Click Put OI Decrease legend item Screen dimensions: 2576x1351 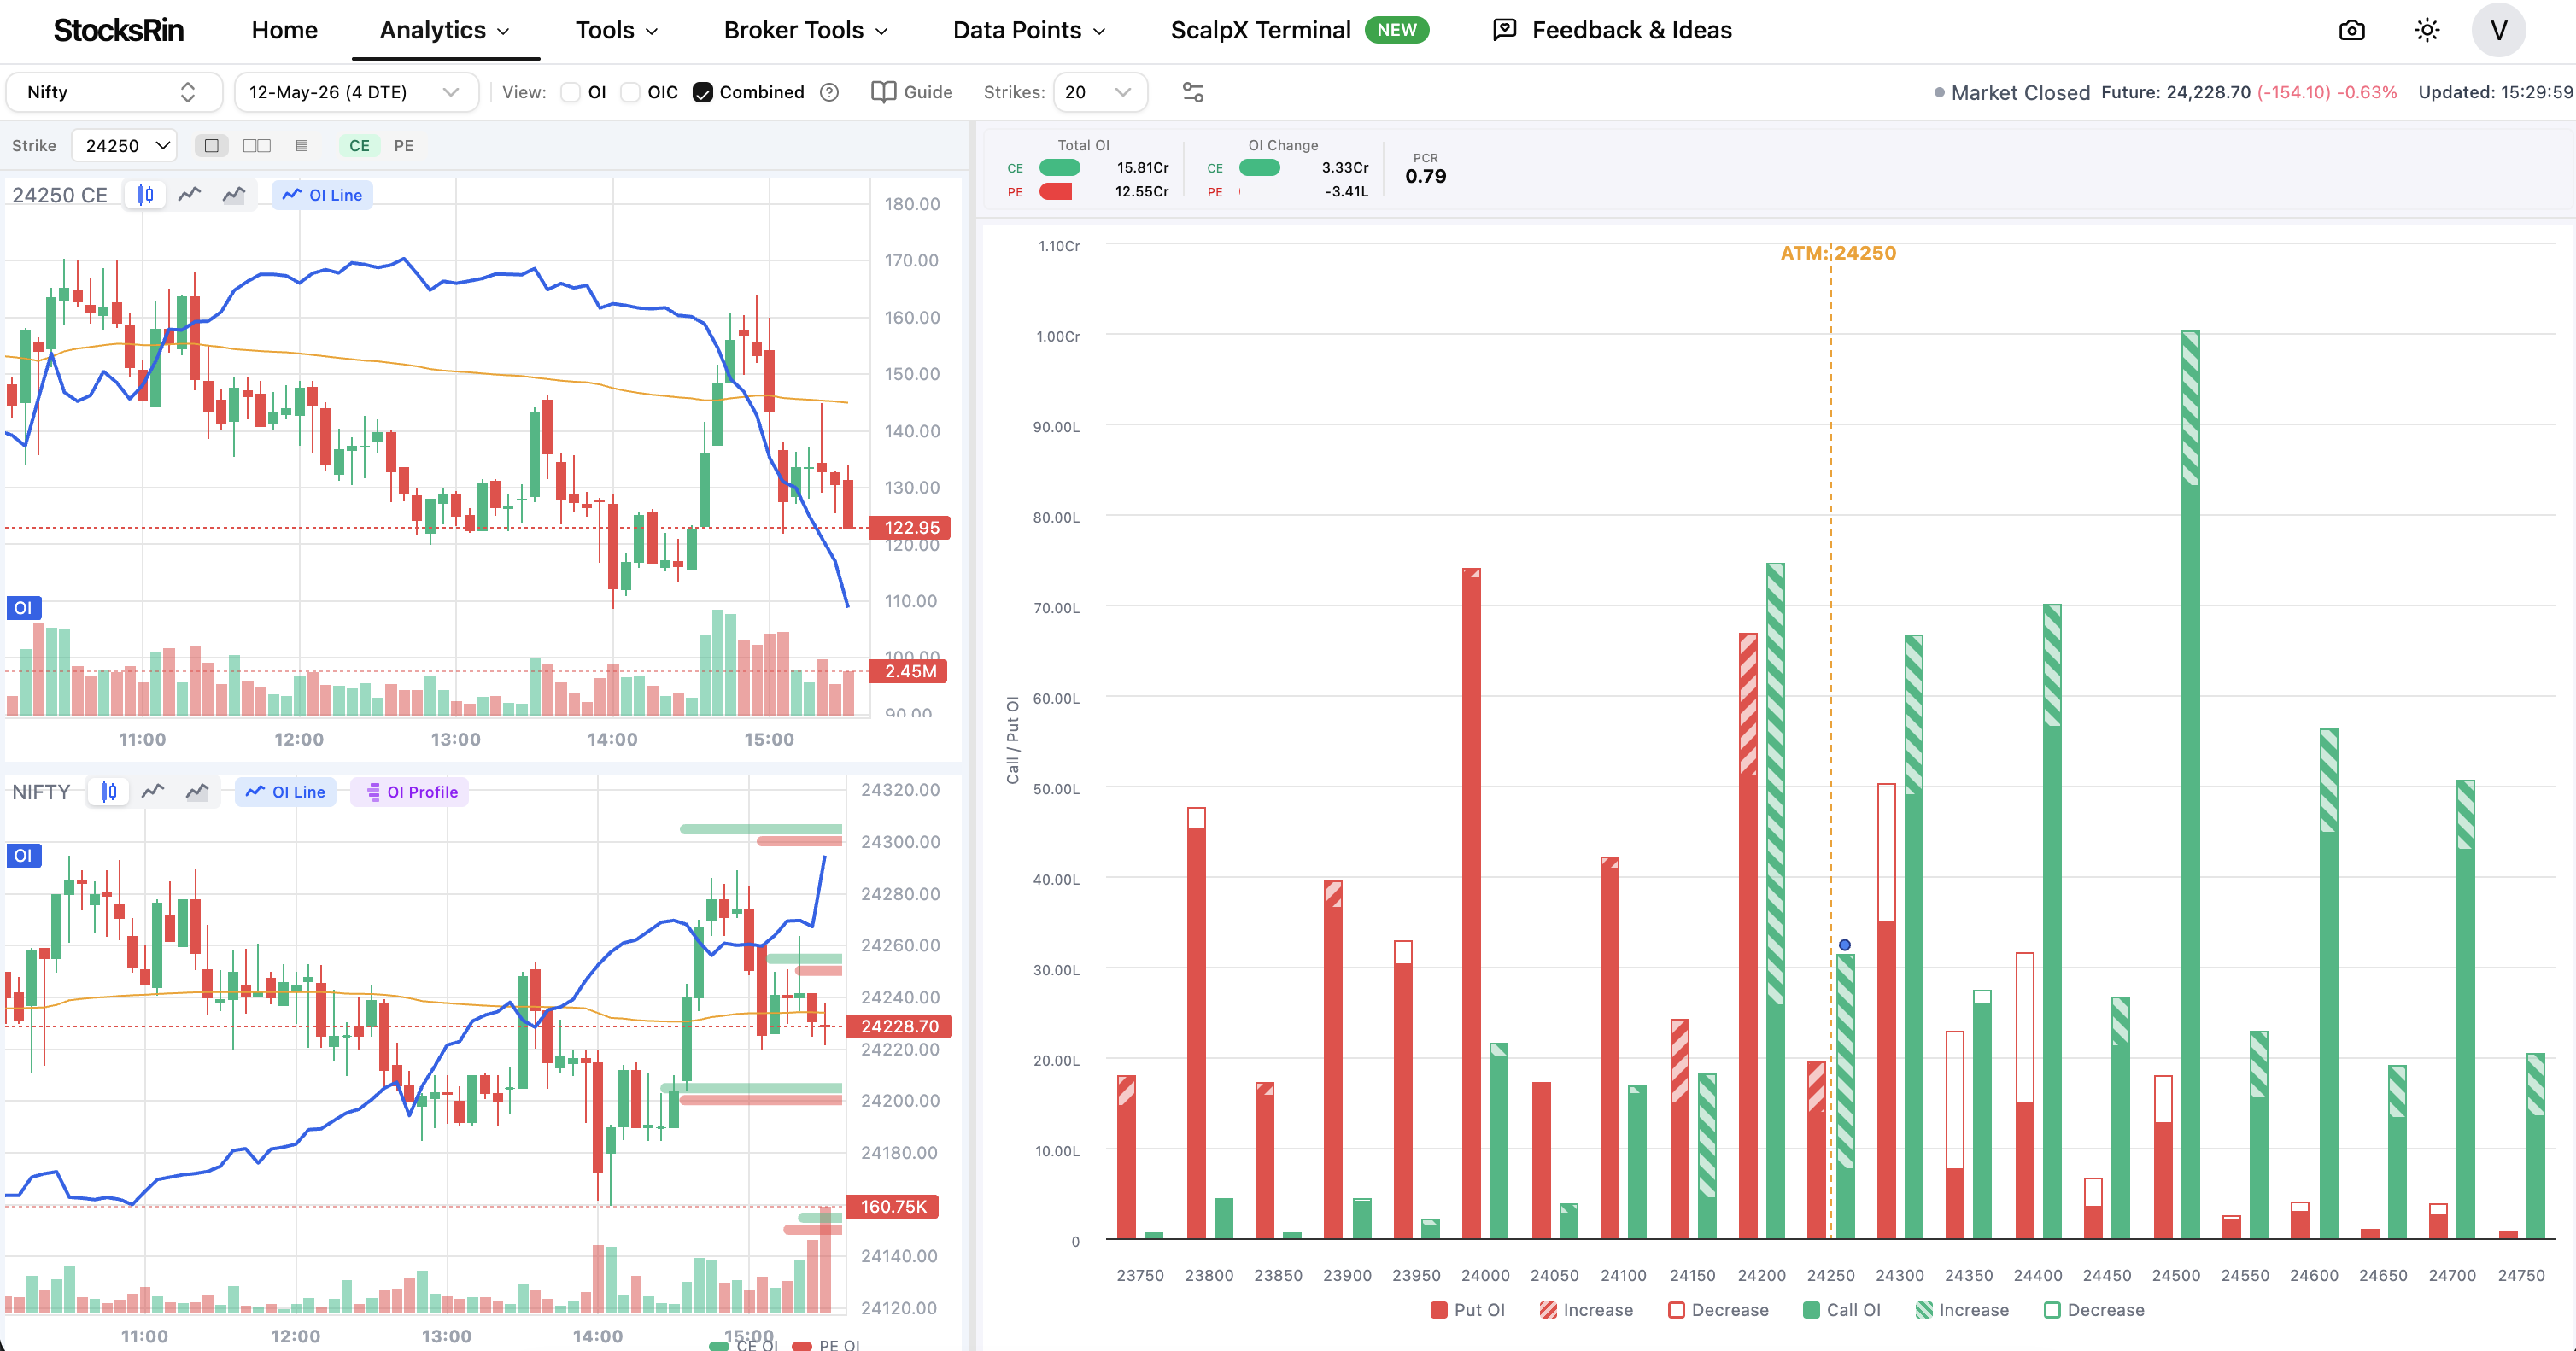[1718, 1309]
